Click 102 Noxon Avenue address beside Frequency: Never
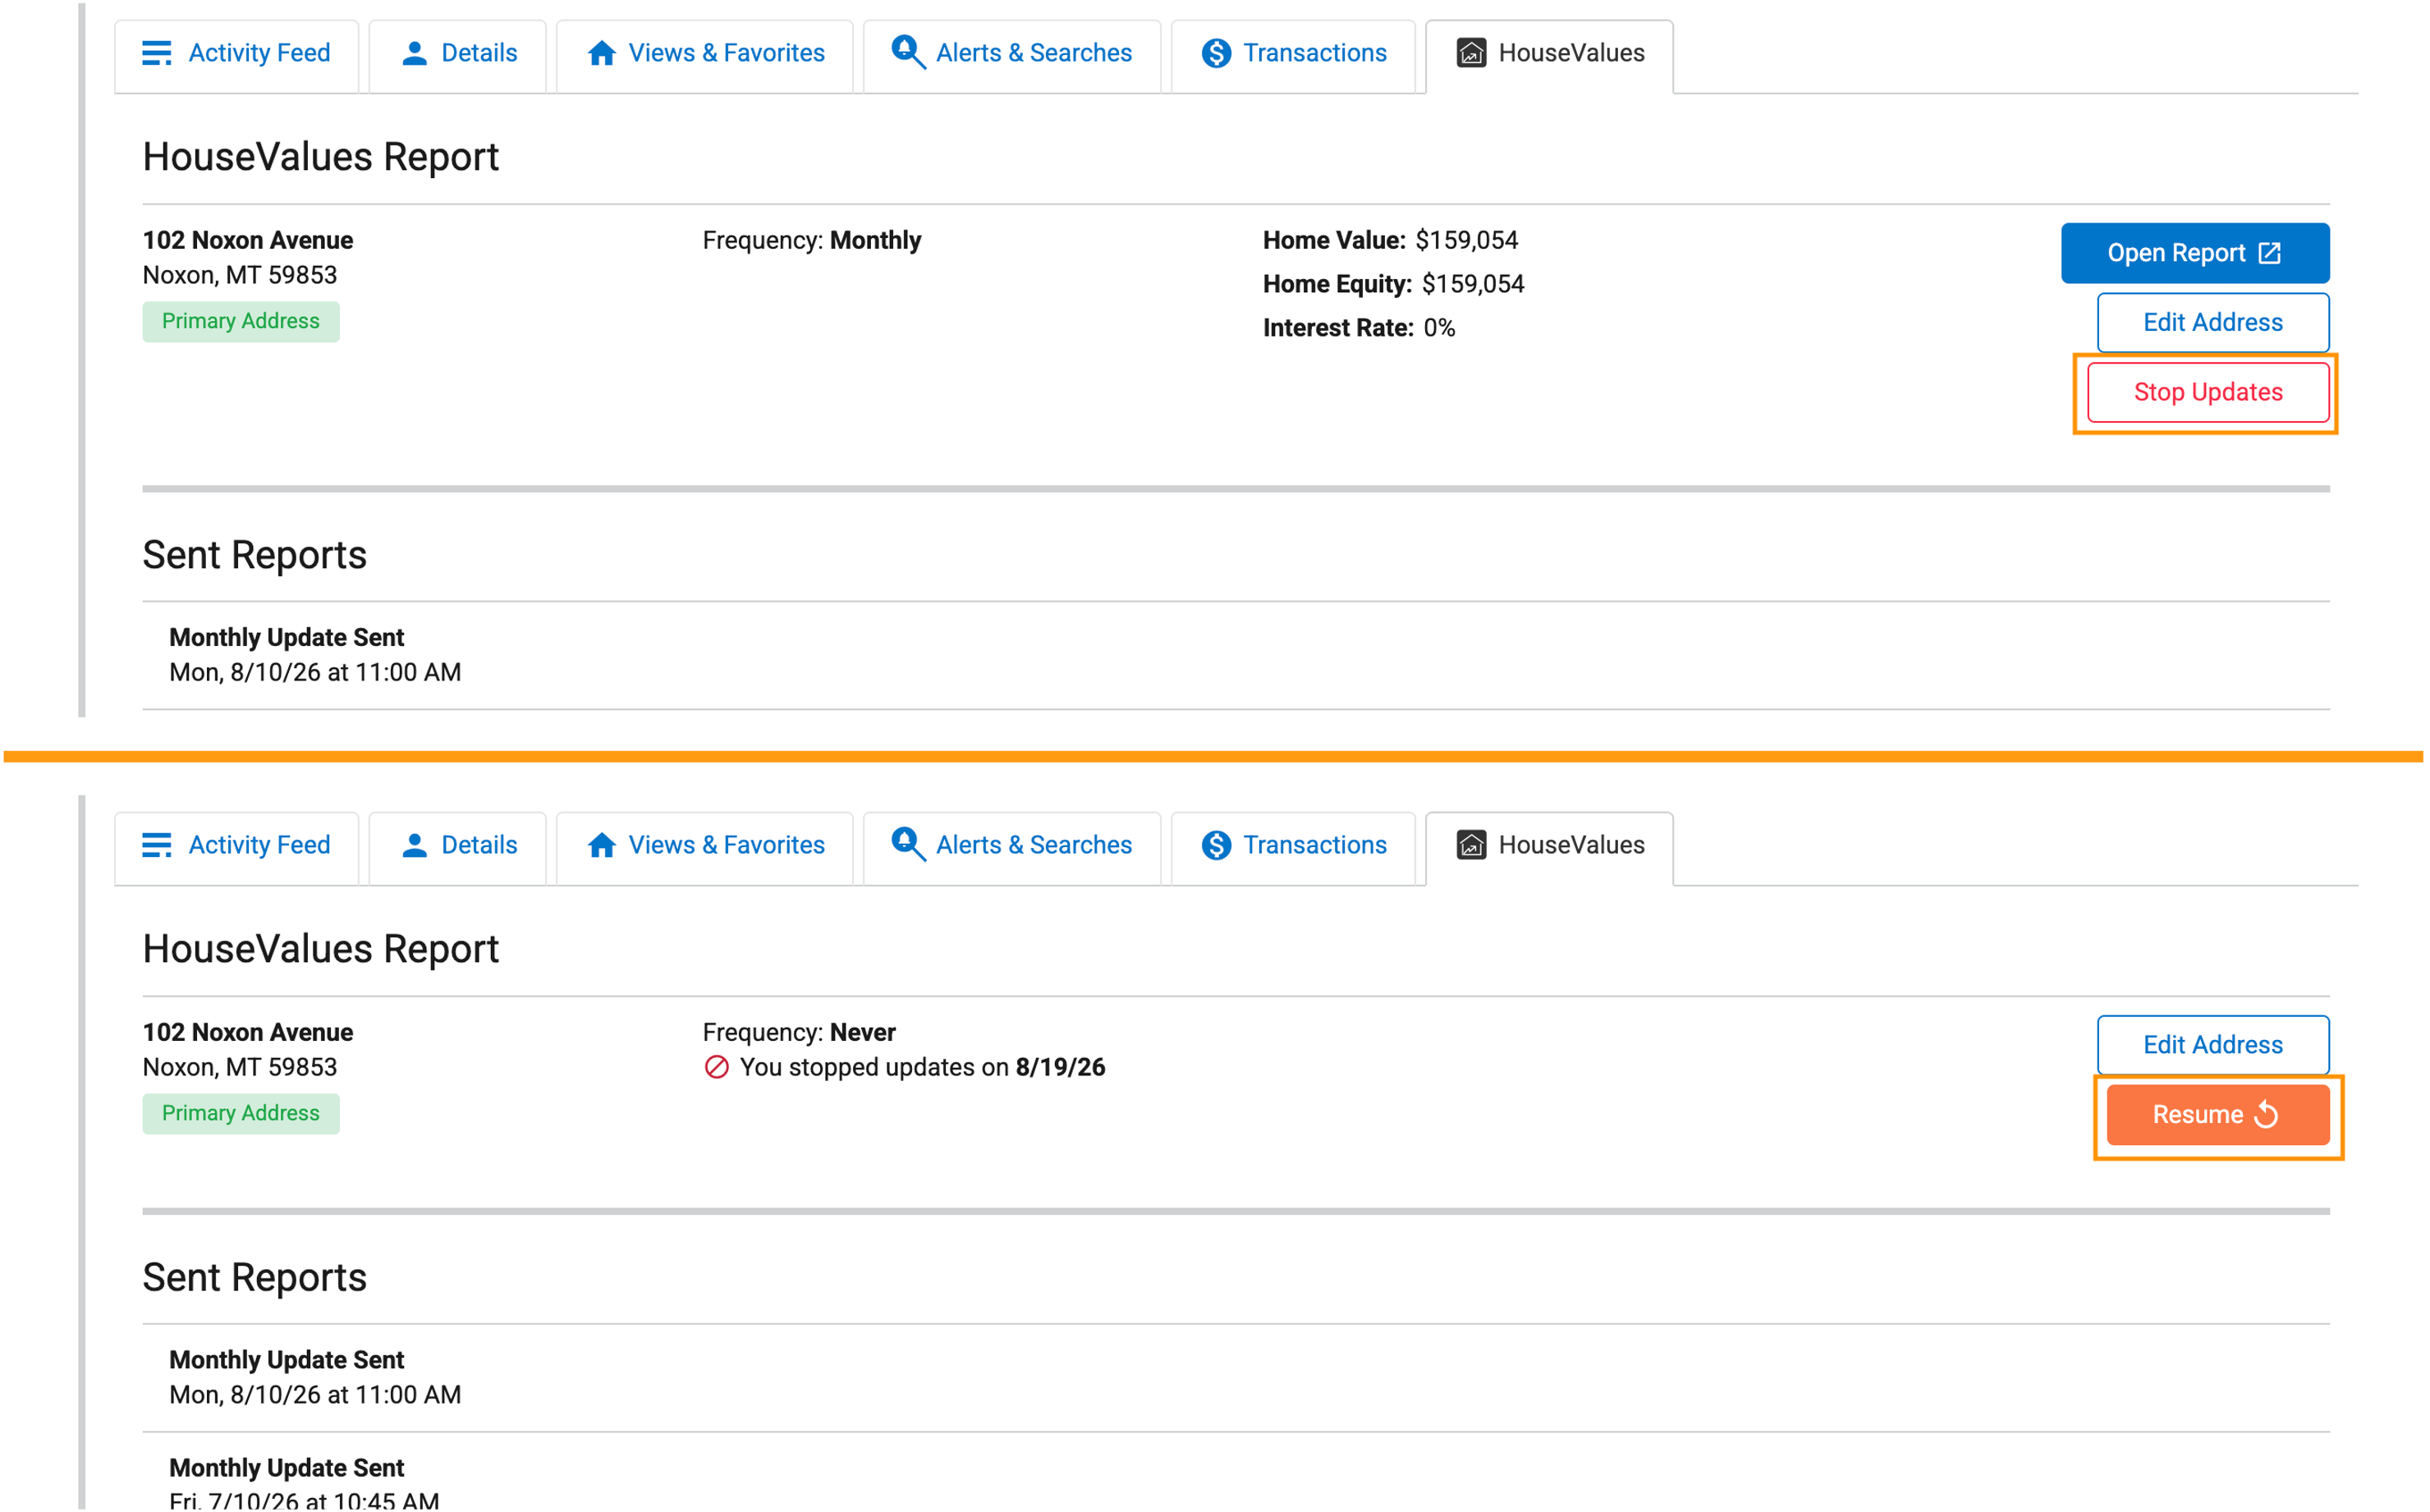Image resolution: width=2430 pixels, height=1512 pixels. coord(248,1032)
